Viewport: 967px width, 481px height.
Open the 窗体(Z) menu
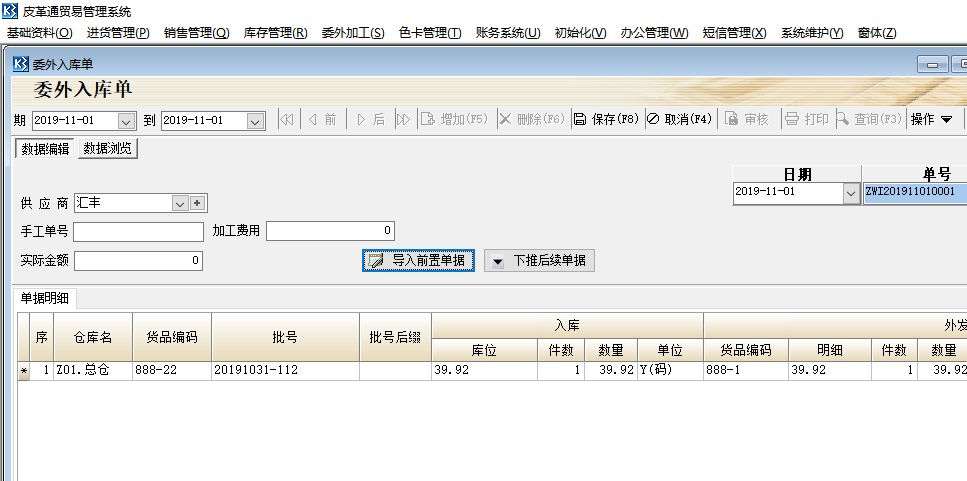coord(877,33)
